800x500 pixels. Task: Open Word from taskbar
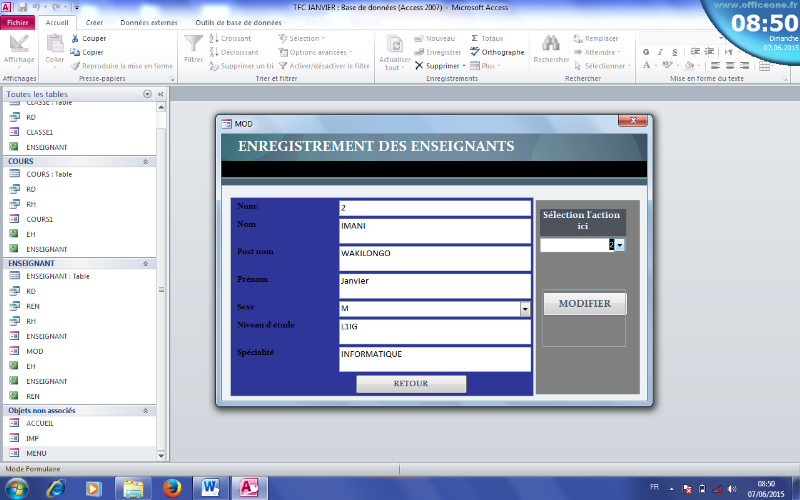(210, 488)
